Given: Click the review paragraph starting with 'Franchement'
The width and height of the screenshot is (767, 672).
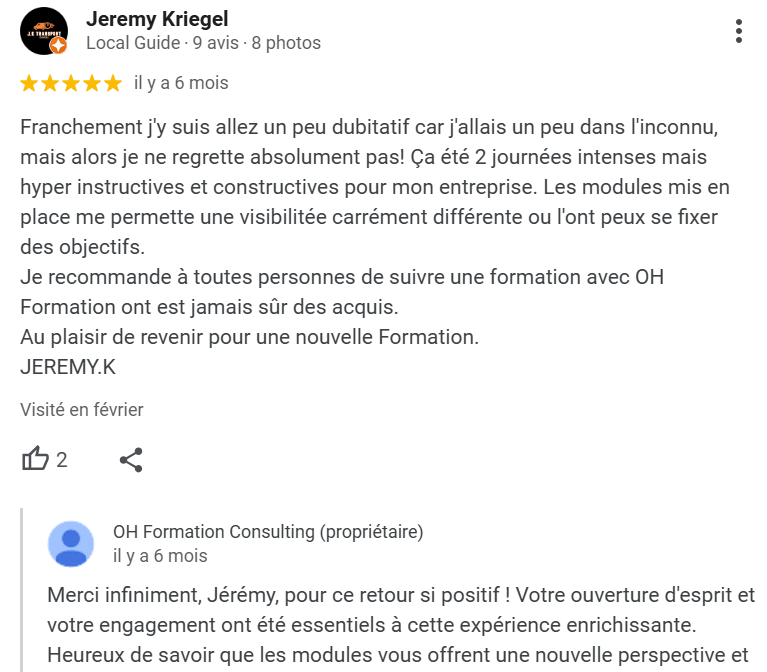Looking at the screenshot, I should coord(376,187).
